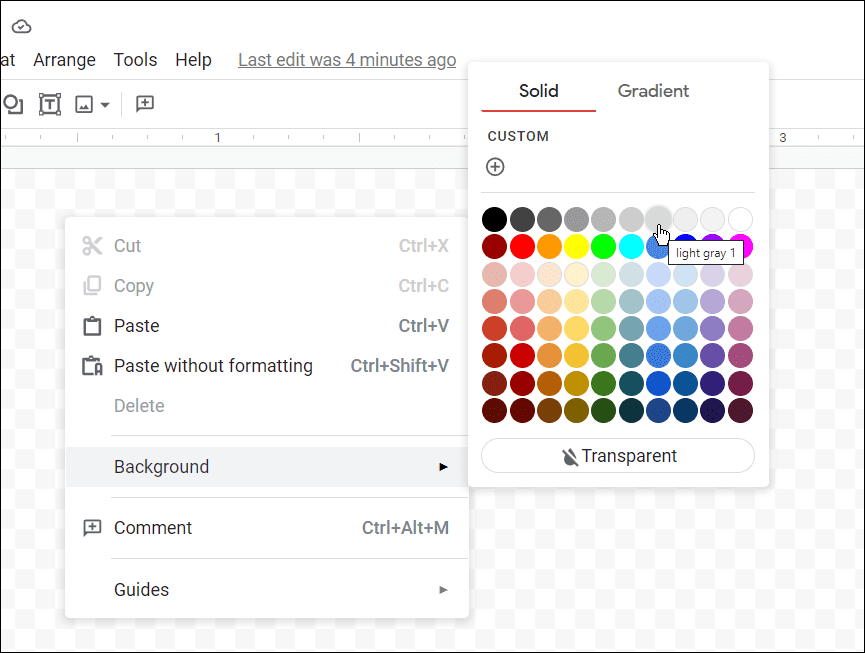This screenshot has width=865, height=653.
Task: Select the Copy text entry
Action: pos(134,286)
